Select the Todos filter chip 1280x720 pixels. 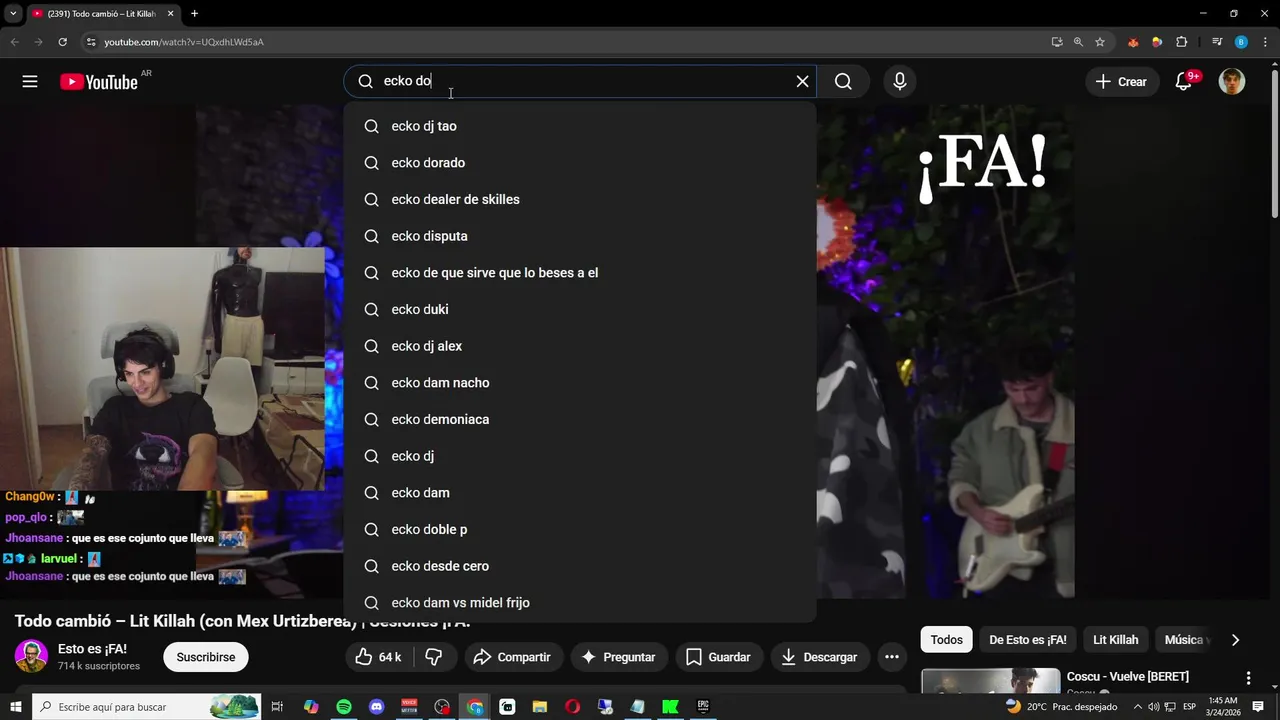tap(946, 640)
